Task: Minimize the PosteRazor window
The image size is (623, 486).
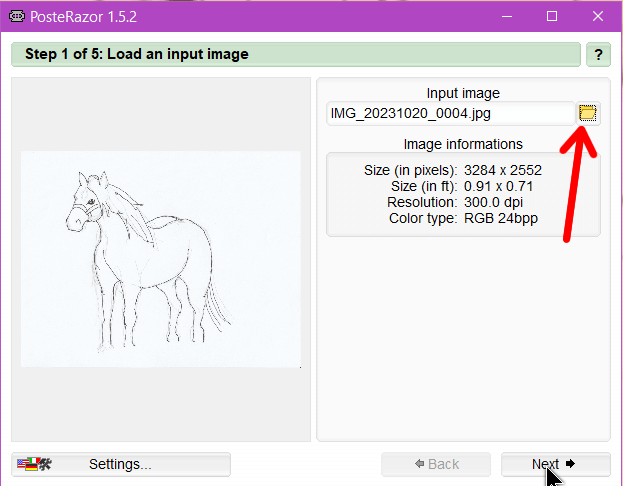Action: (506, 16)
